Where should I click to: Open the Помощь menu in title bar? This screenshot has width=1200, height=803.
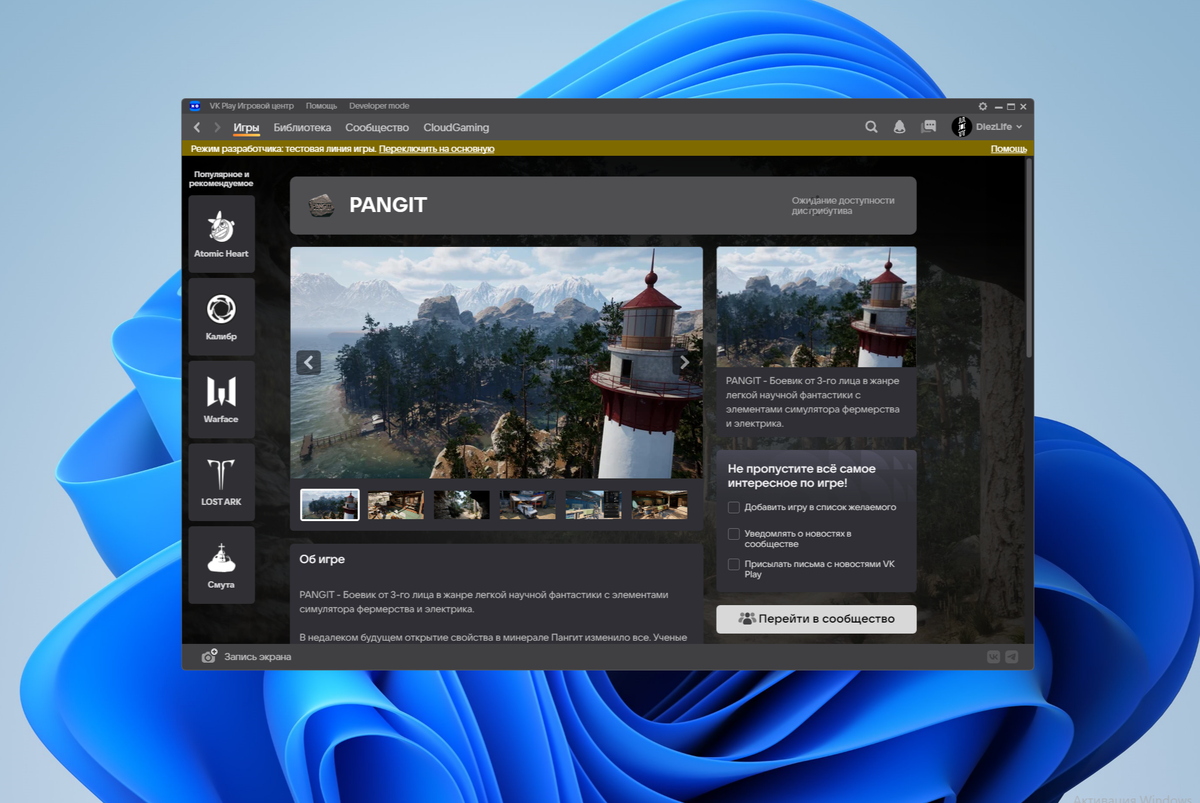click(321, 106)
